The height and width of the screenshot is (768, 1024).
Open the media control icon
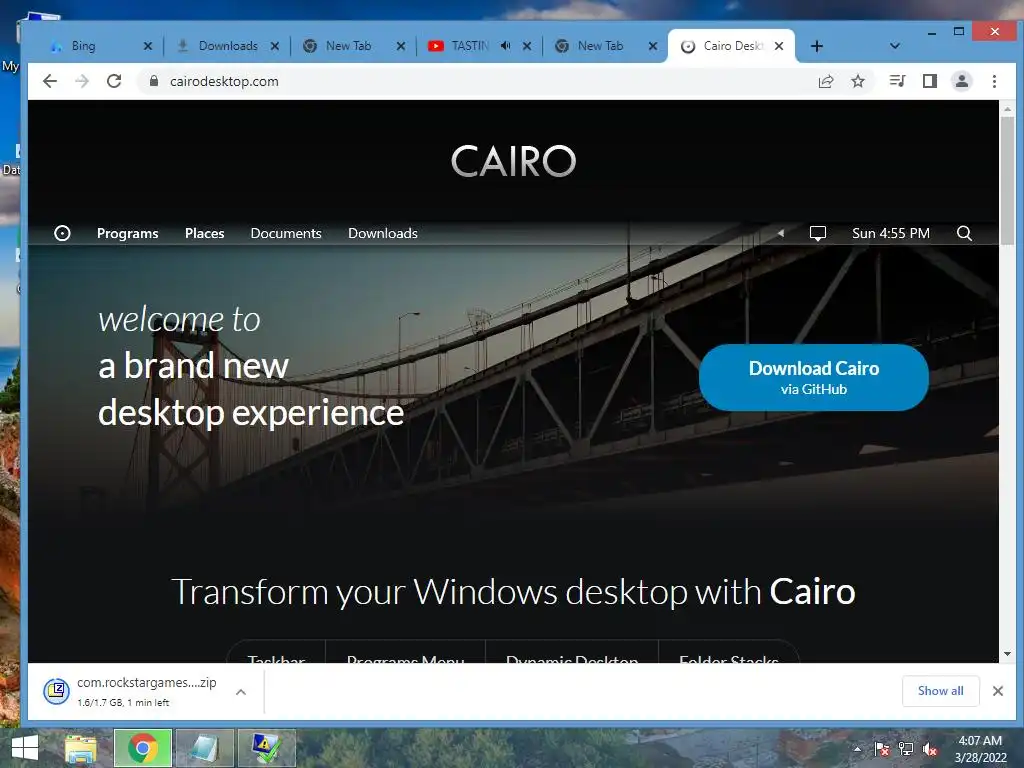point(897,81)
